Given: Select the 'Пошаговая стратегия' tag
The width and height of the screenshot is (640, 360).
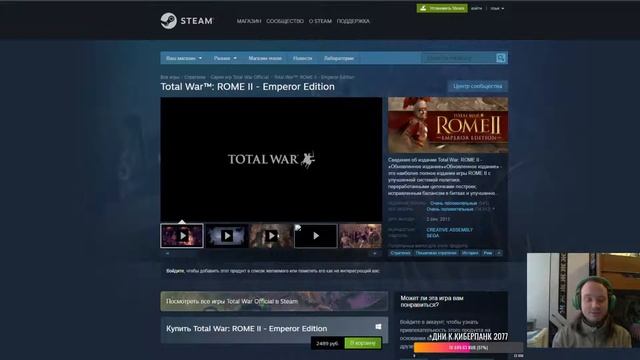Looking at the screenshot, I should (x=436, y=253).
